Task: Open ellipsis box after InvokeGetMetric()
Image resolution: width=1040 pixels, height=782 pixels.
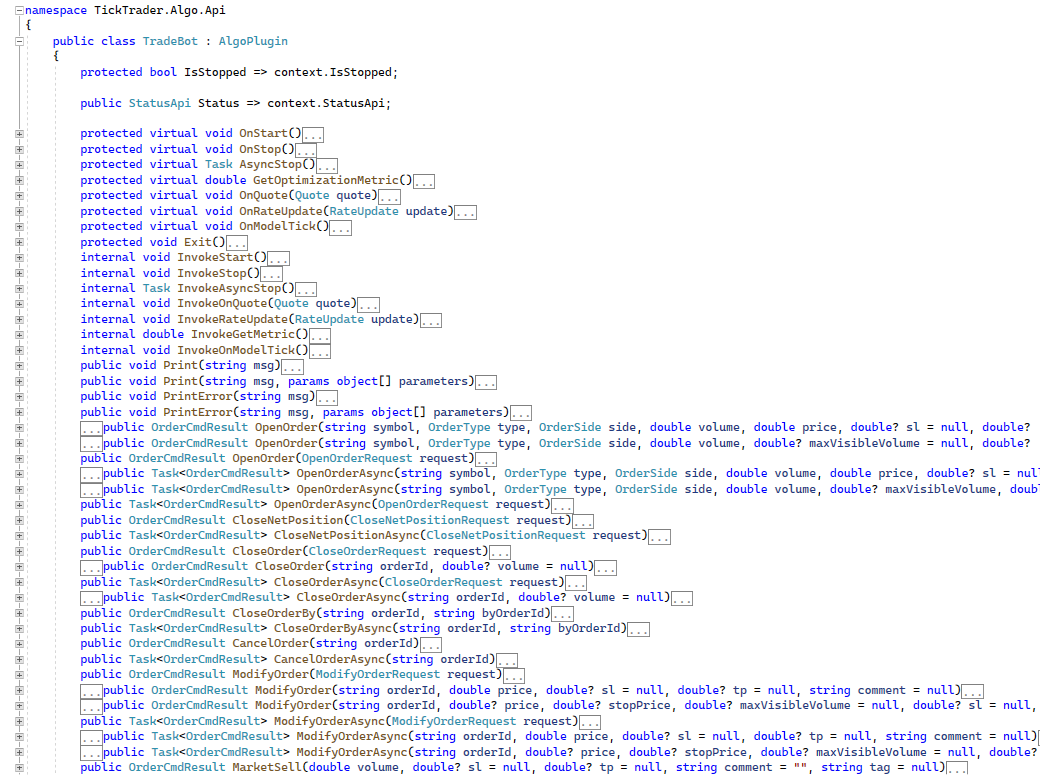Action: [x=320, y=336]
